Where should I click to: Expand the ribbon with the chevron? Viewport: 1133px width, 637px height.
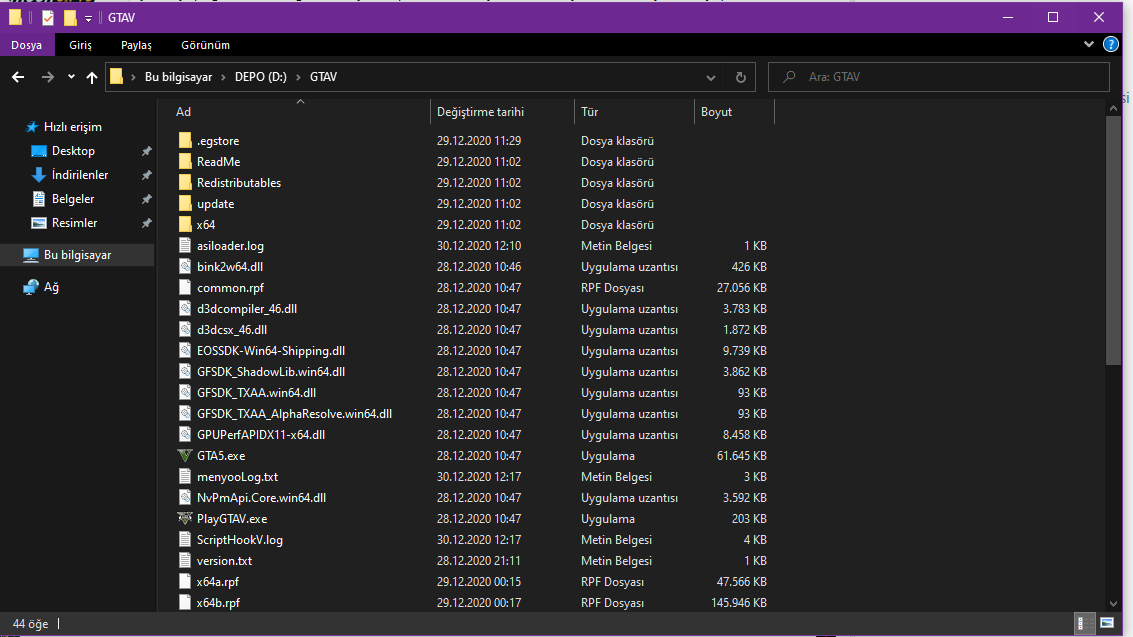point(1089,45)
